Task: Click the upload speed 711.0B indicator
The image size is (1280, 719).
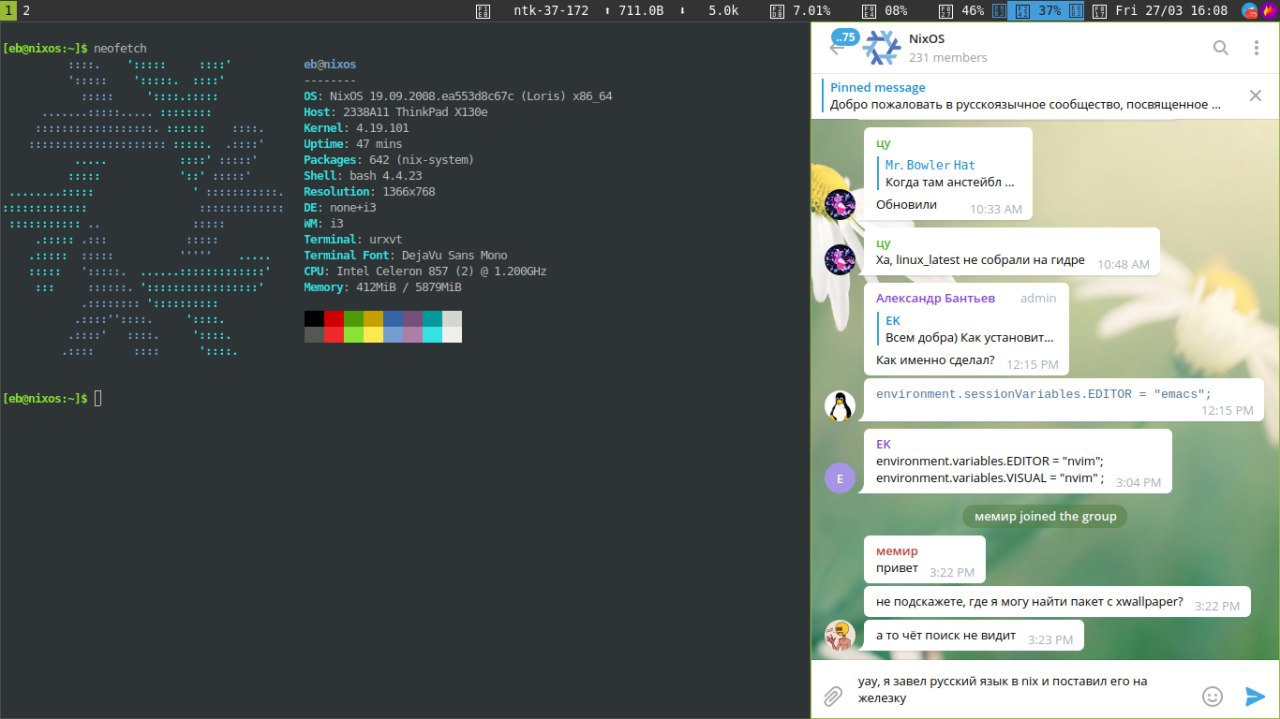Action: (x=634, y=11)
